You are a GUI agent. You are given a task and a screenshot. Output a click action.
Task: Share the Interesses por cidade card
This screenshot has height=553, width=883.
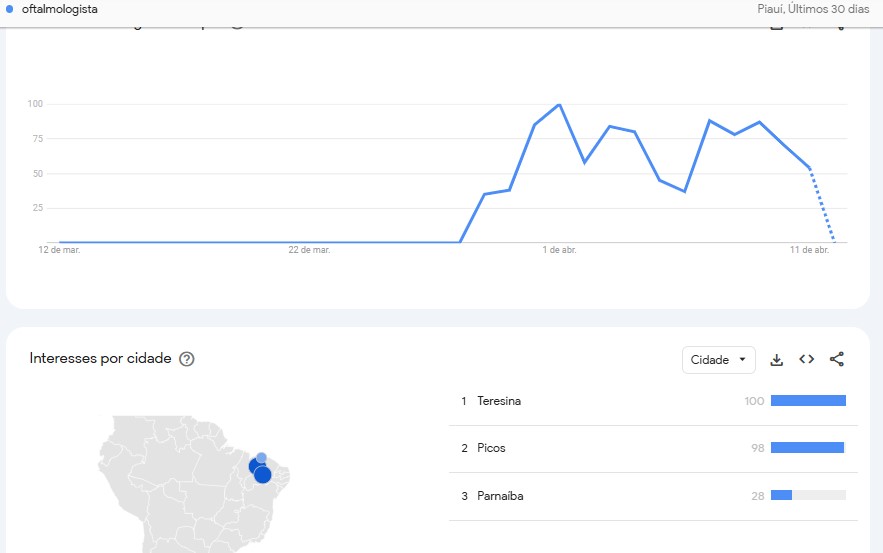(837, 359)
